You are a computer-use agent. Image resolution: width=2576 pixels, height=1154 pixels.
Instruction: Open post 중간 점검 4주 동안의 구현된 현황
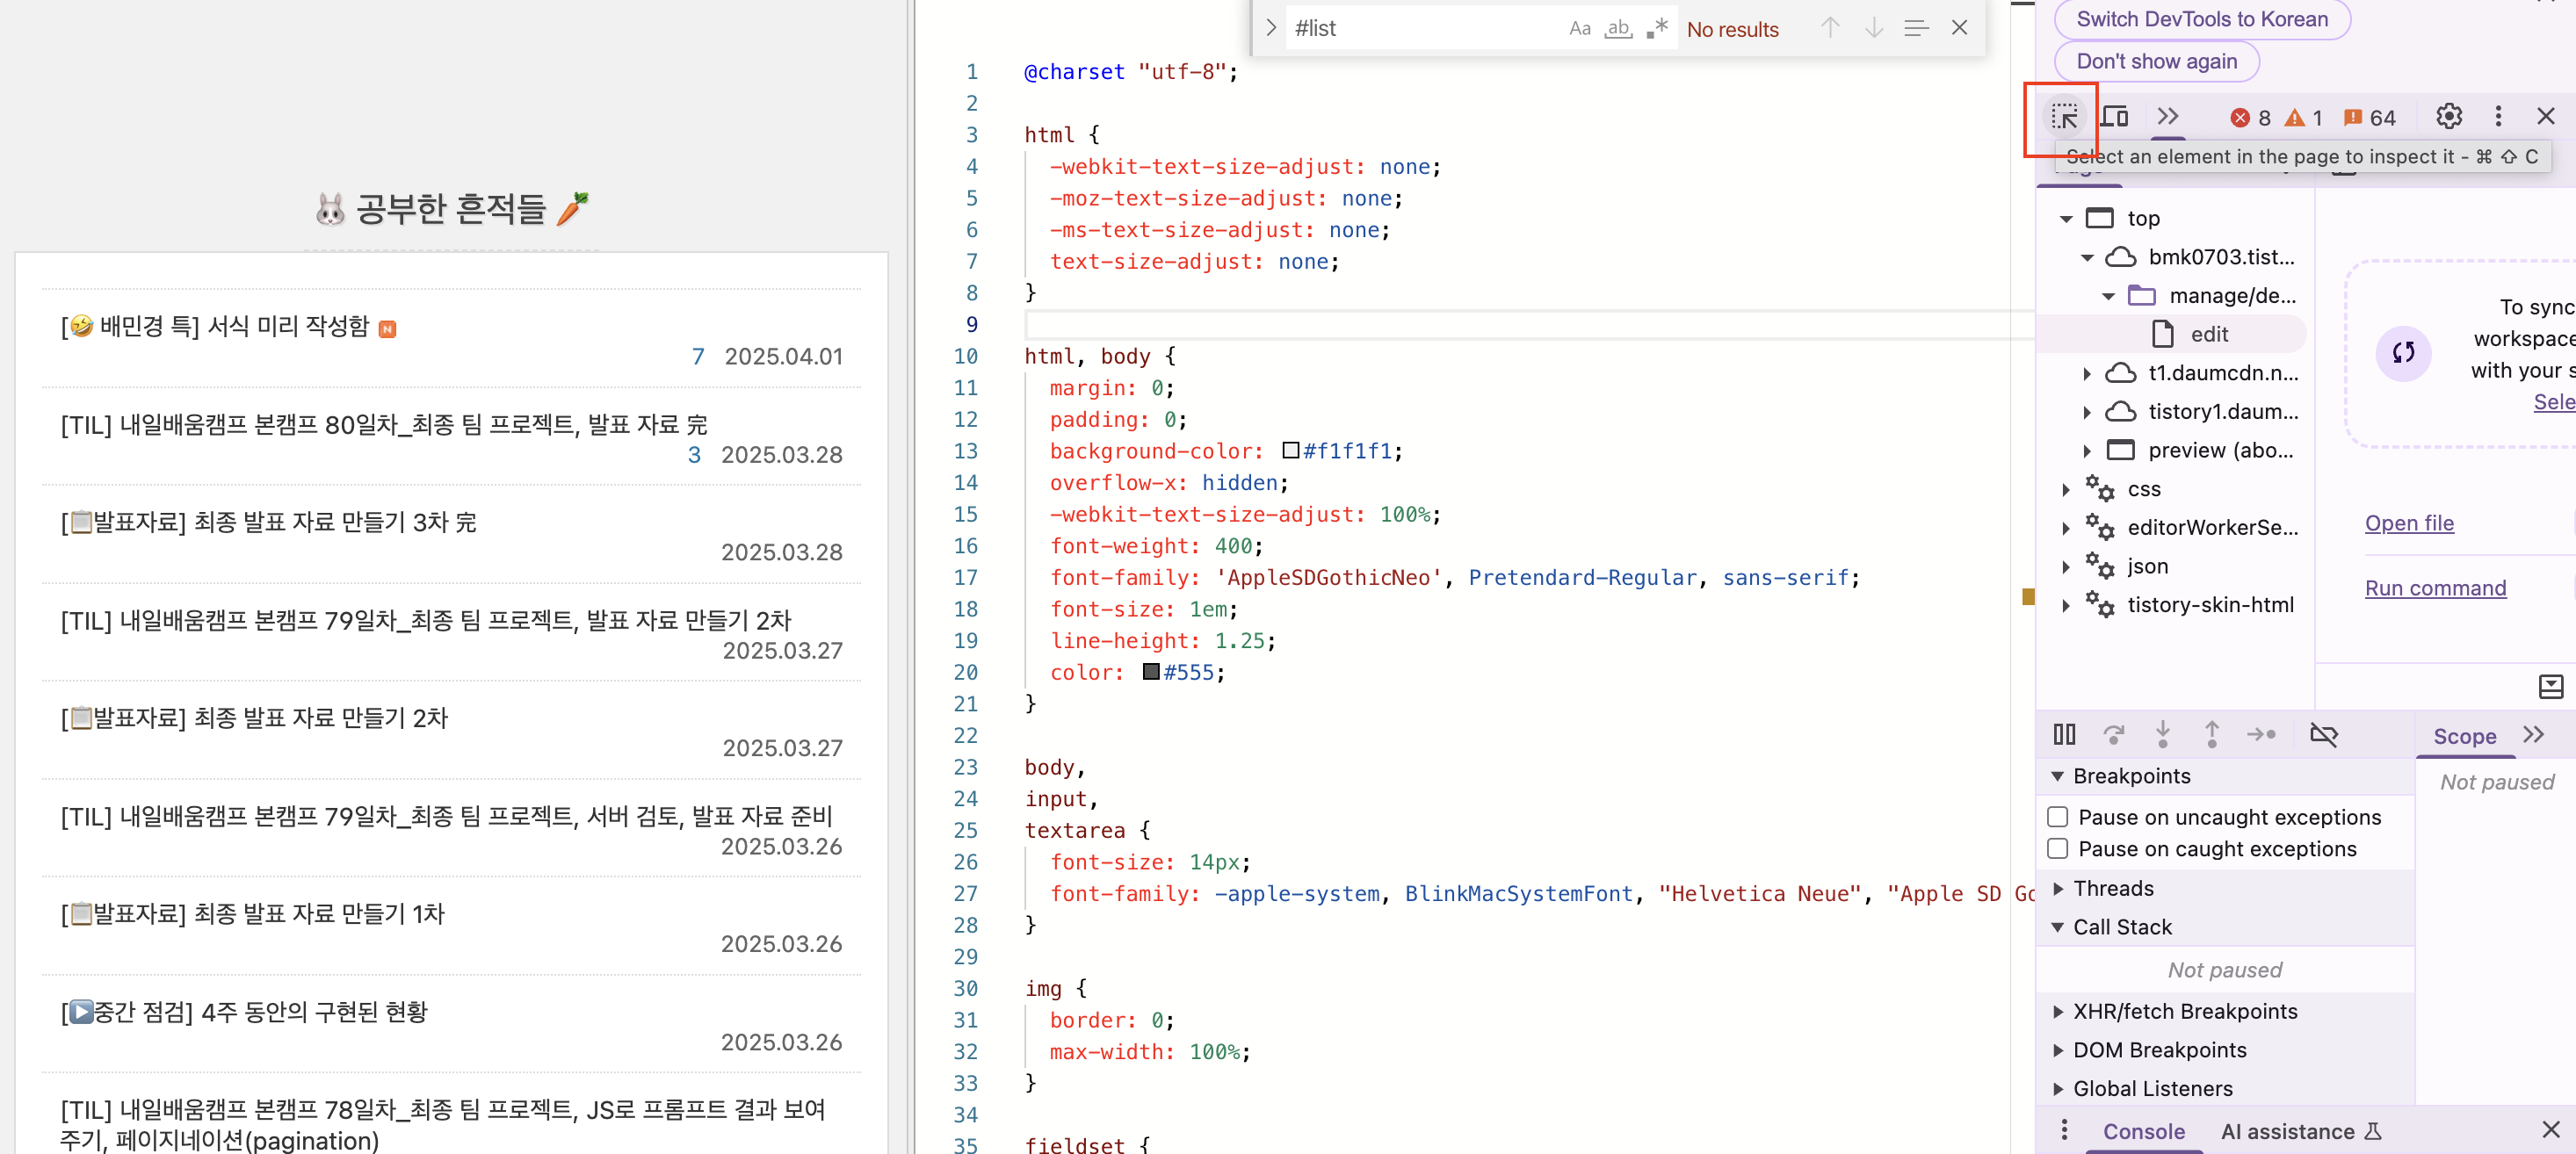[244, 1012]
